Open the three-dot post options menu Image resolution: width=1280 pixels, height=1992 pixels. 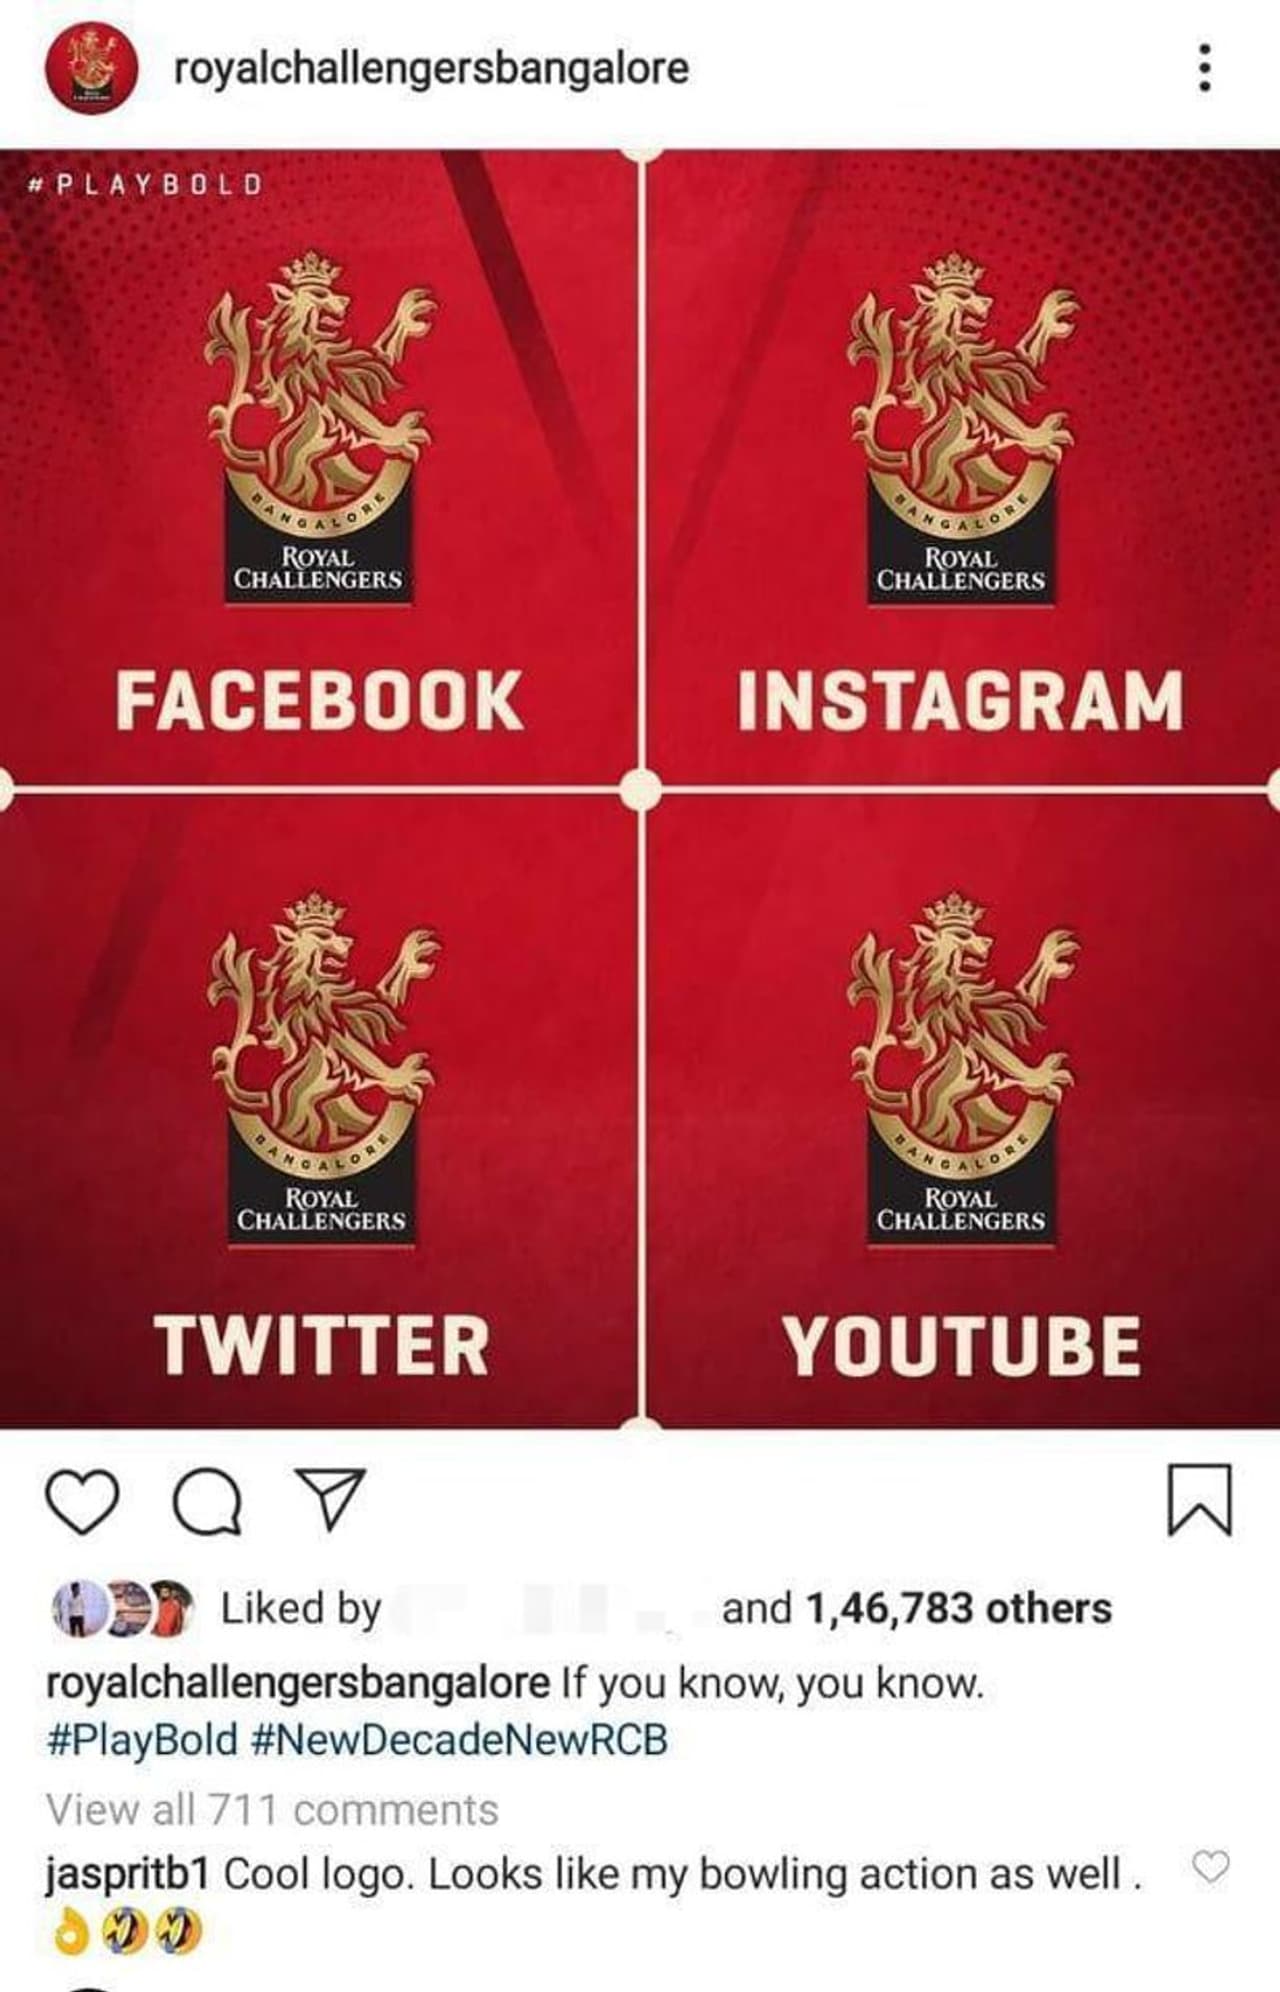(1205, 68)
